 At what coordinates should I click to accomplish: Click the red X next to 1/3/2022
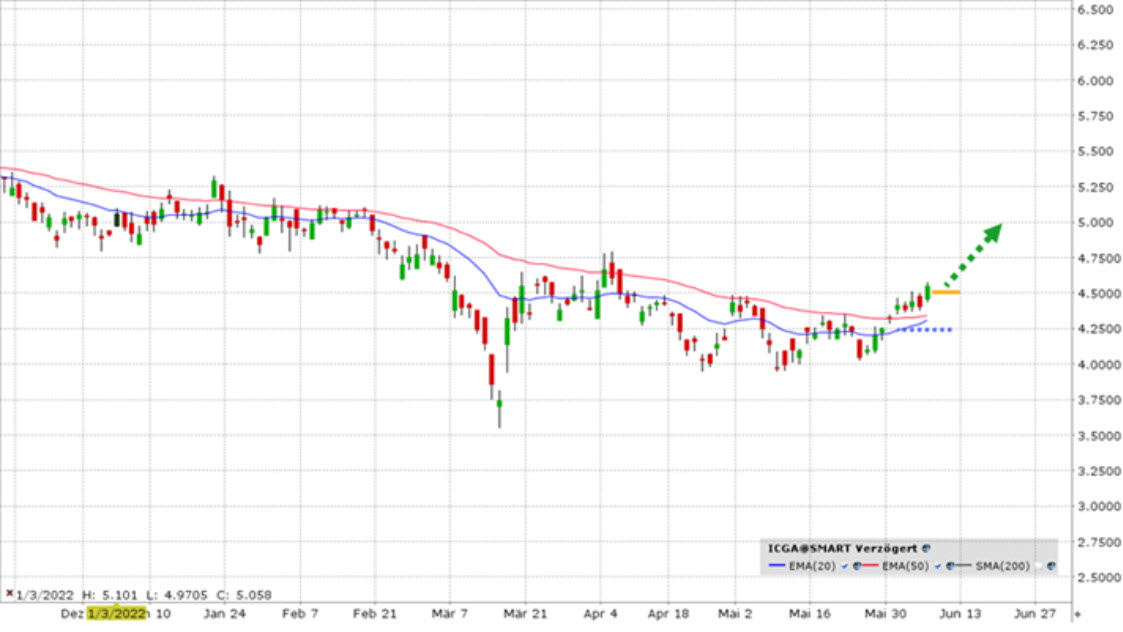[x=9, y=593]
